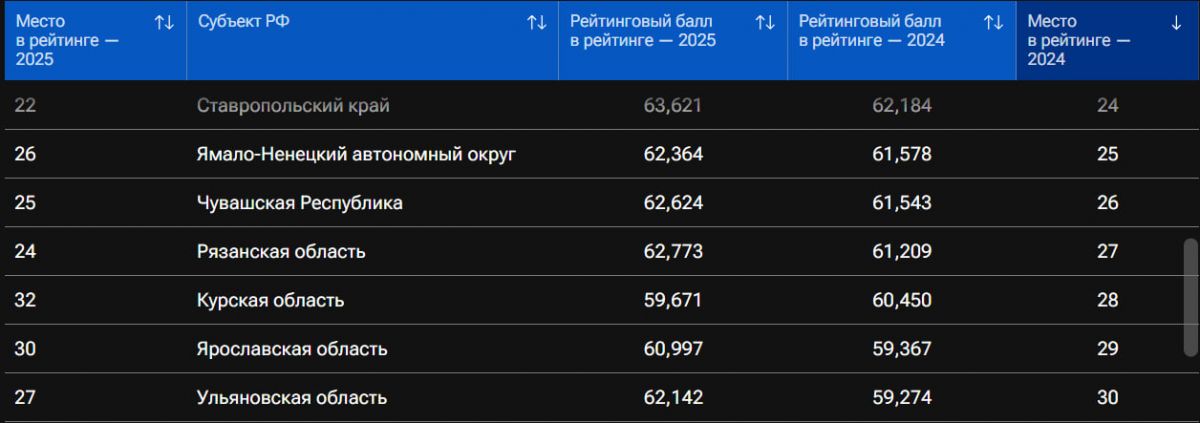Screen dimensions: 1200x423
Task: Click 2025 score 62,364 cell
Action: (x=673, y=154)
